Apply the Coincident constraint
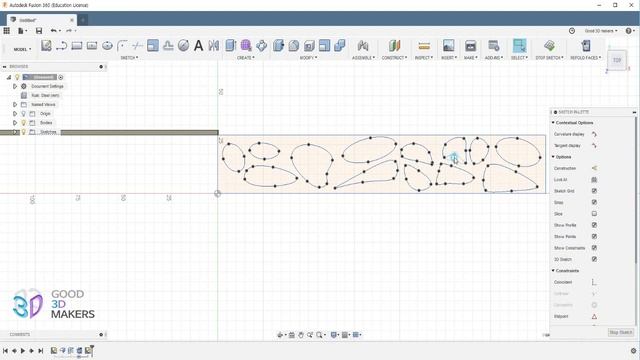Image resolution: width=640 pixels, height=360 pixels. coord(594,282)
